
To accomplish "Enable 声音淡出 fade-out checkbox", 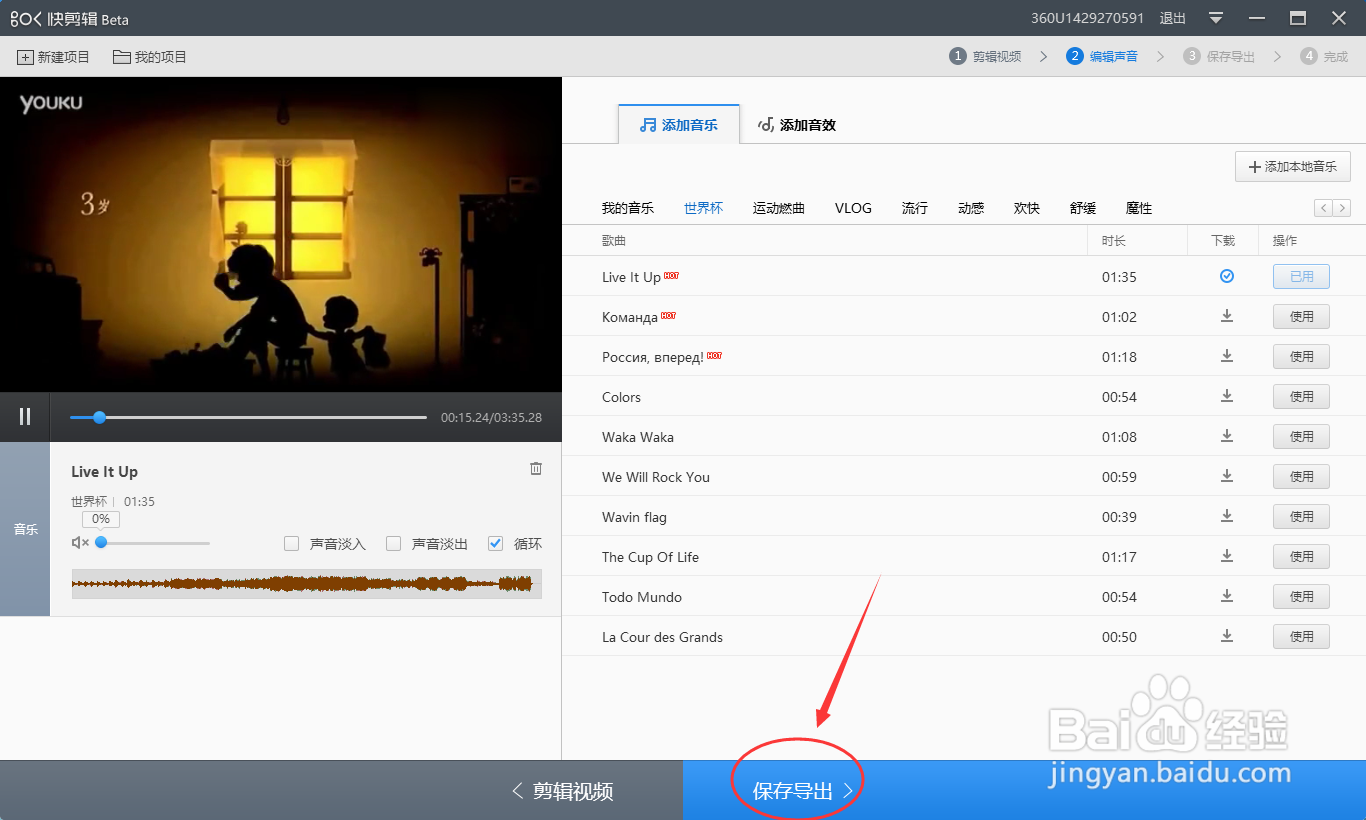I will tap(394, 544).
